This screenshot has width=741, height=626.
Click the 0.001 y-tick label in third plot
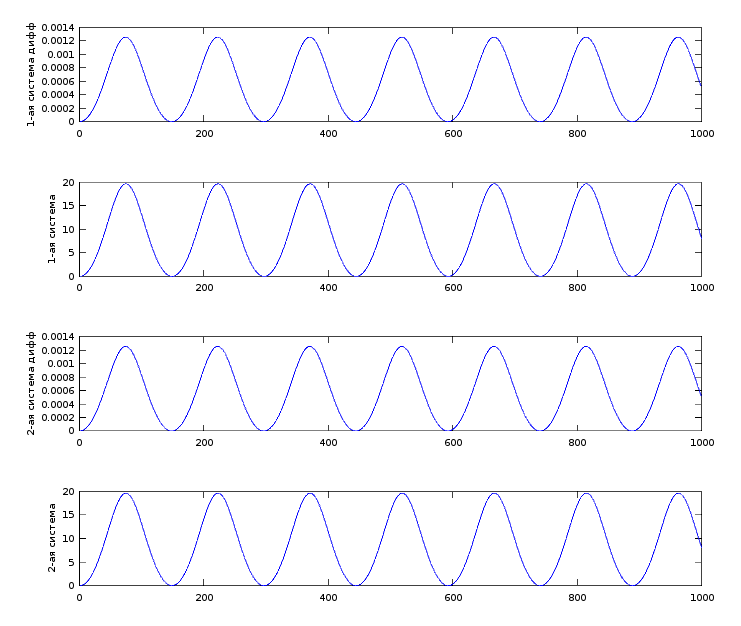point(59,364)
